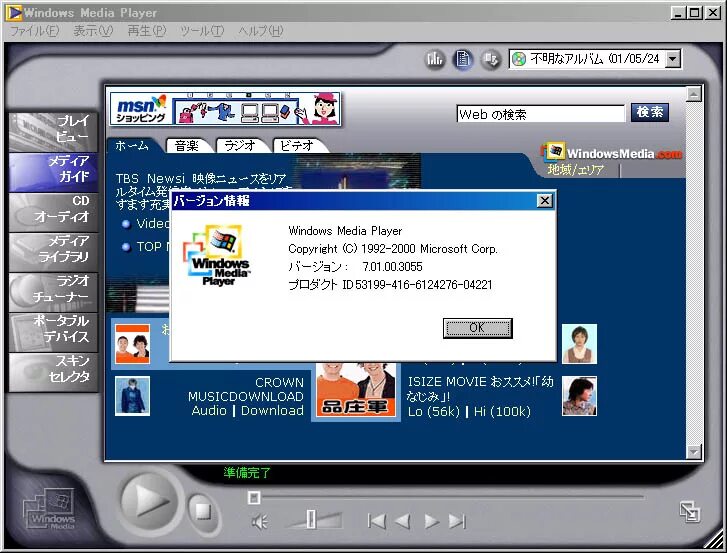Skip to previous track button

pyautogui.click(x=376, y=521)
